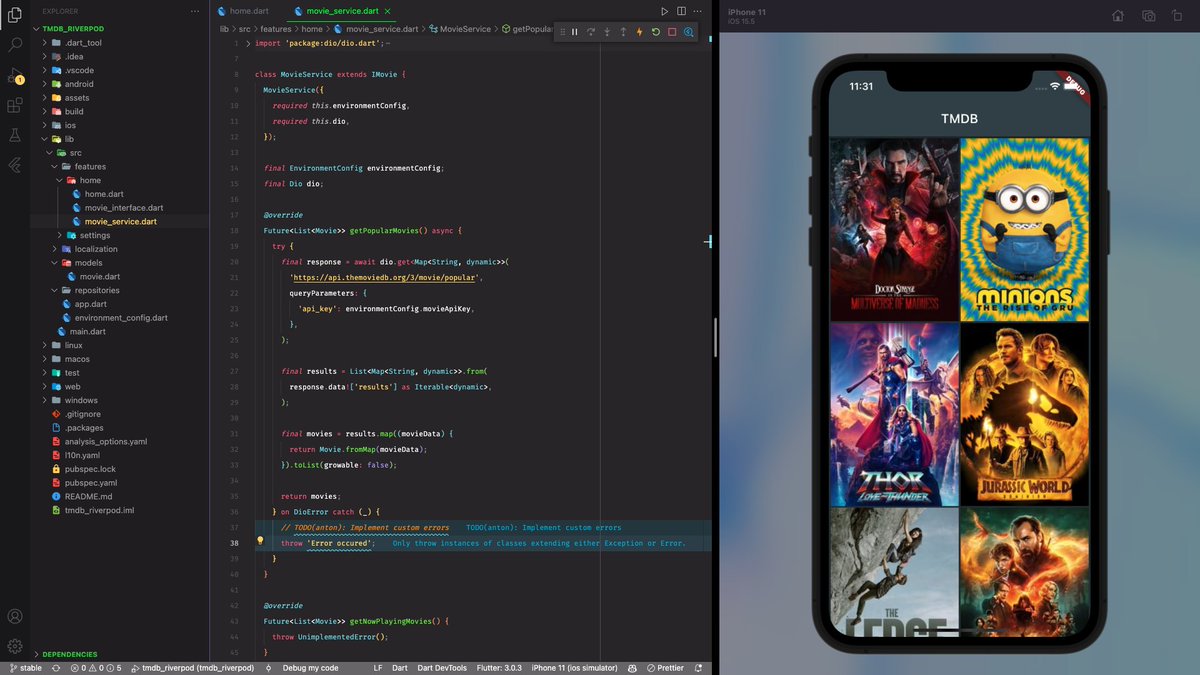Stop debugging with the red square

[672, 32]
